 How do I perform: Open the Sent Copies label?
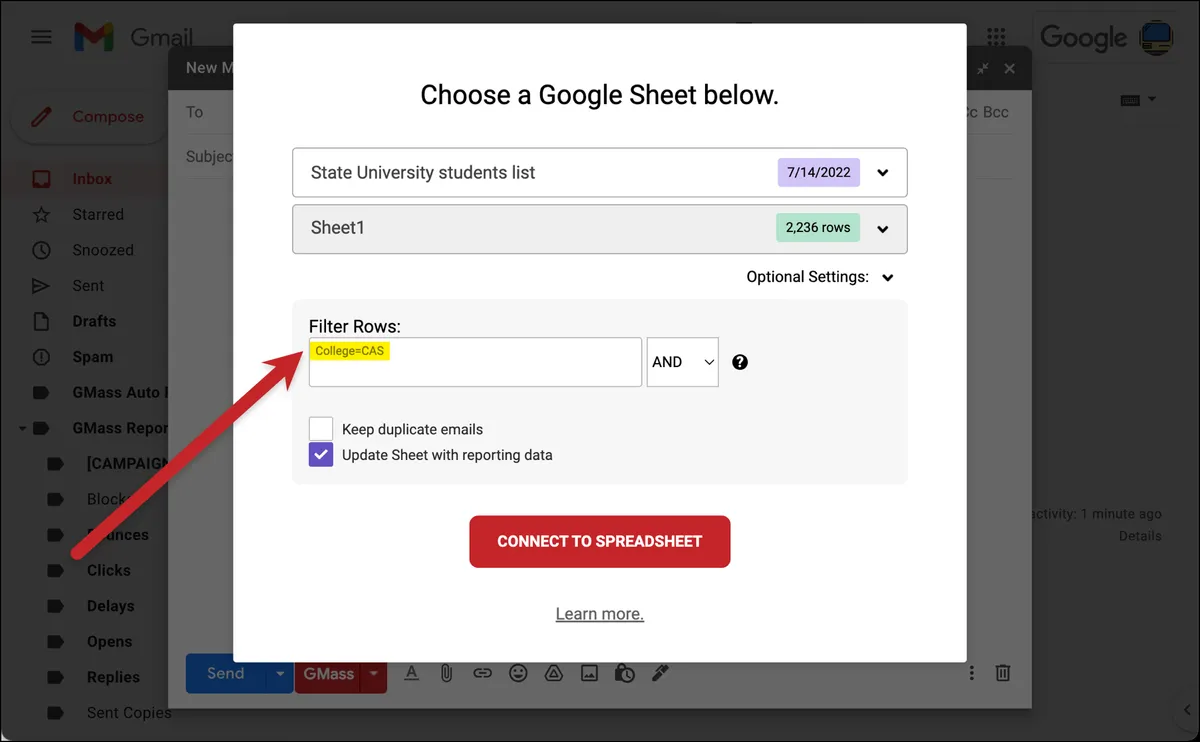pos(129,713)
